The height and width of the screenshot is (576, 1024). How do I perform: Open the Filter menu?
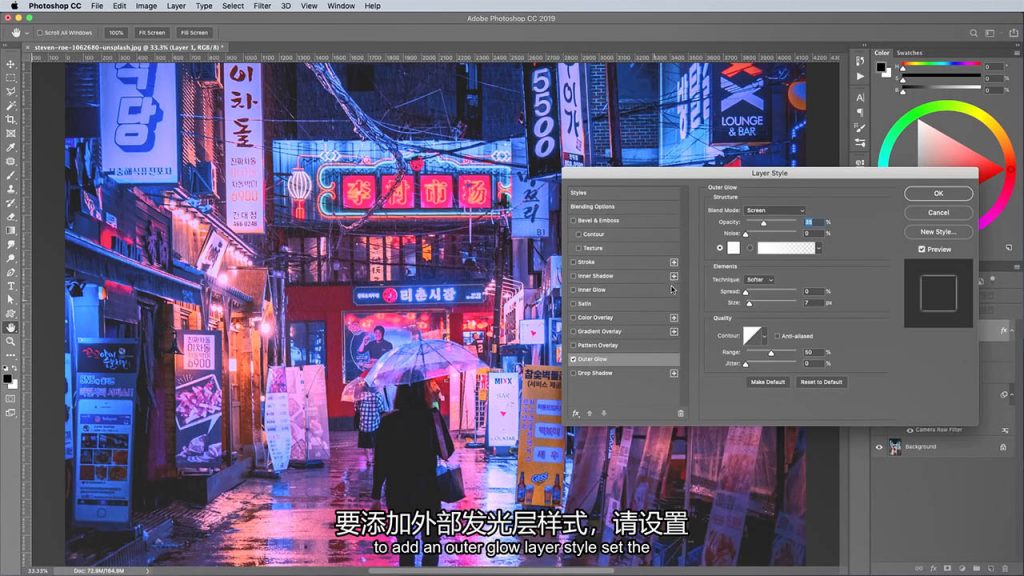pyautogui.click(x=262, y=6)
